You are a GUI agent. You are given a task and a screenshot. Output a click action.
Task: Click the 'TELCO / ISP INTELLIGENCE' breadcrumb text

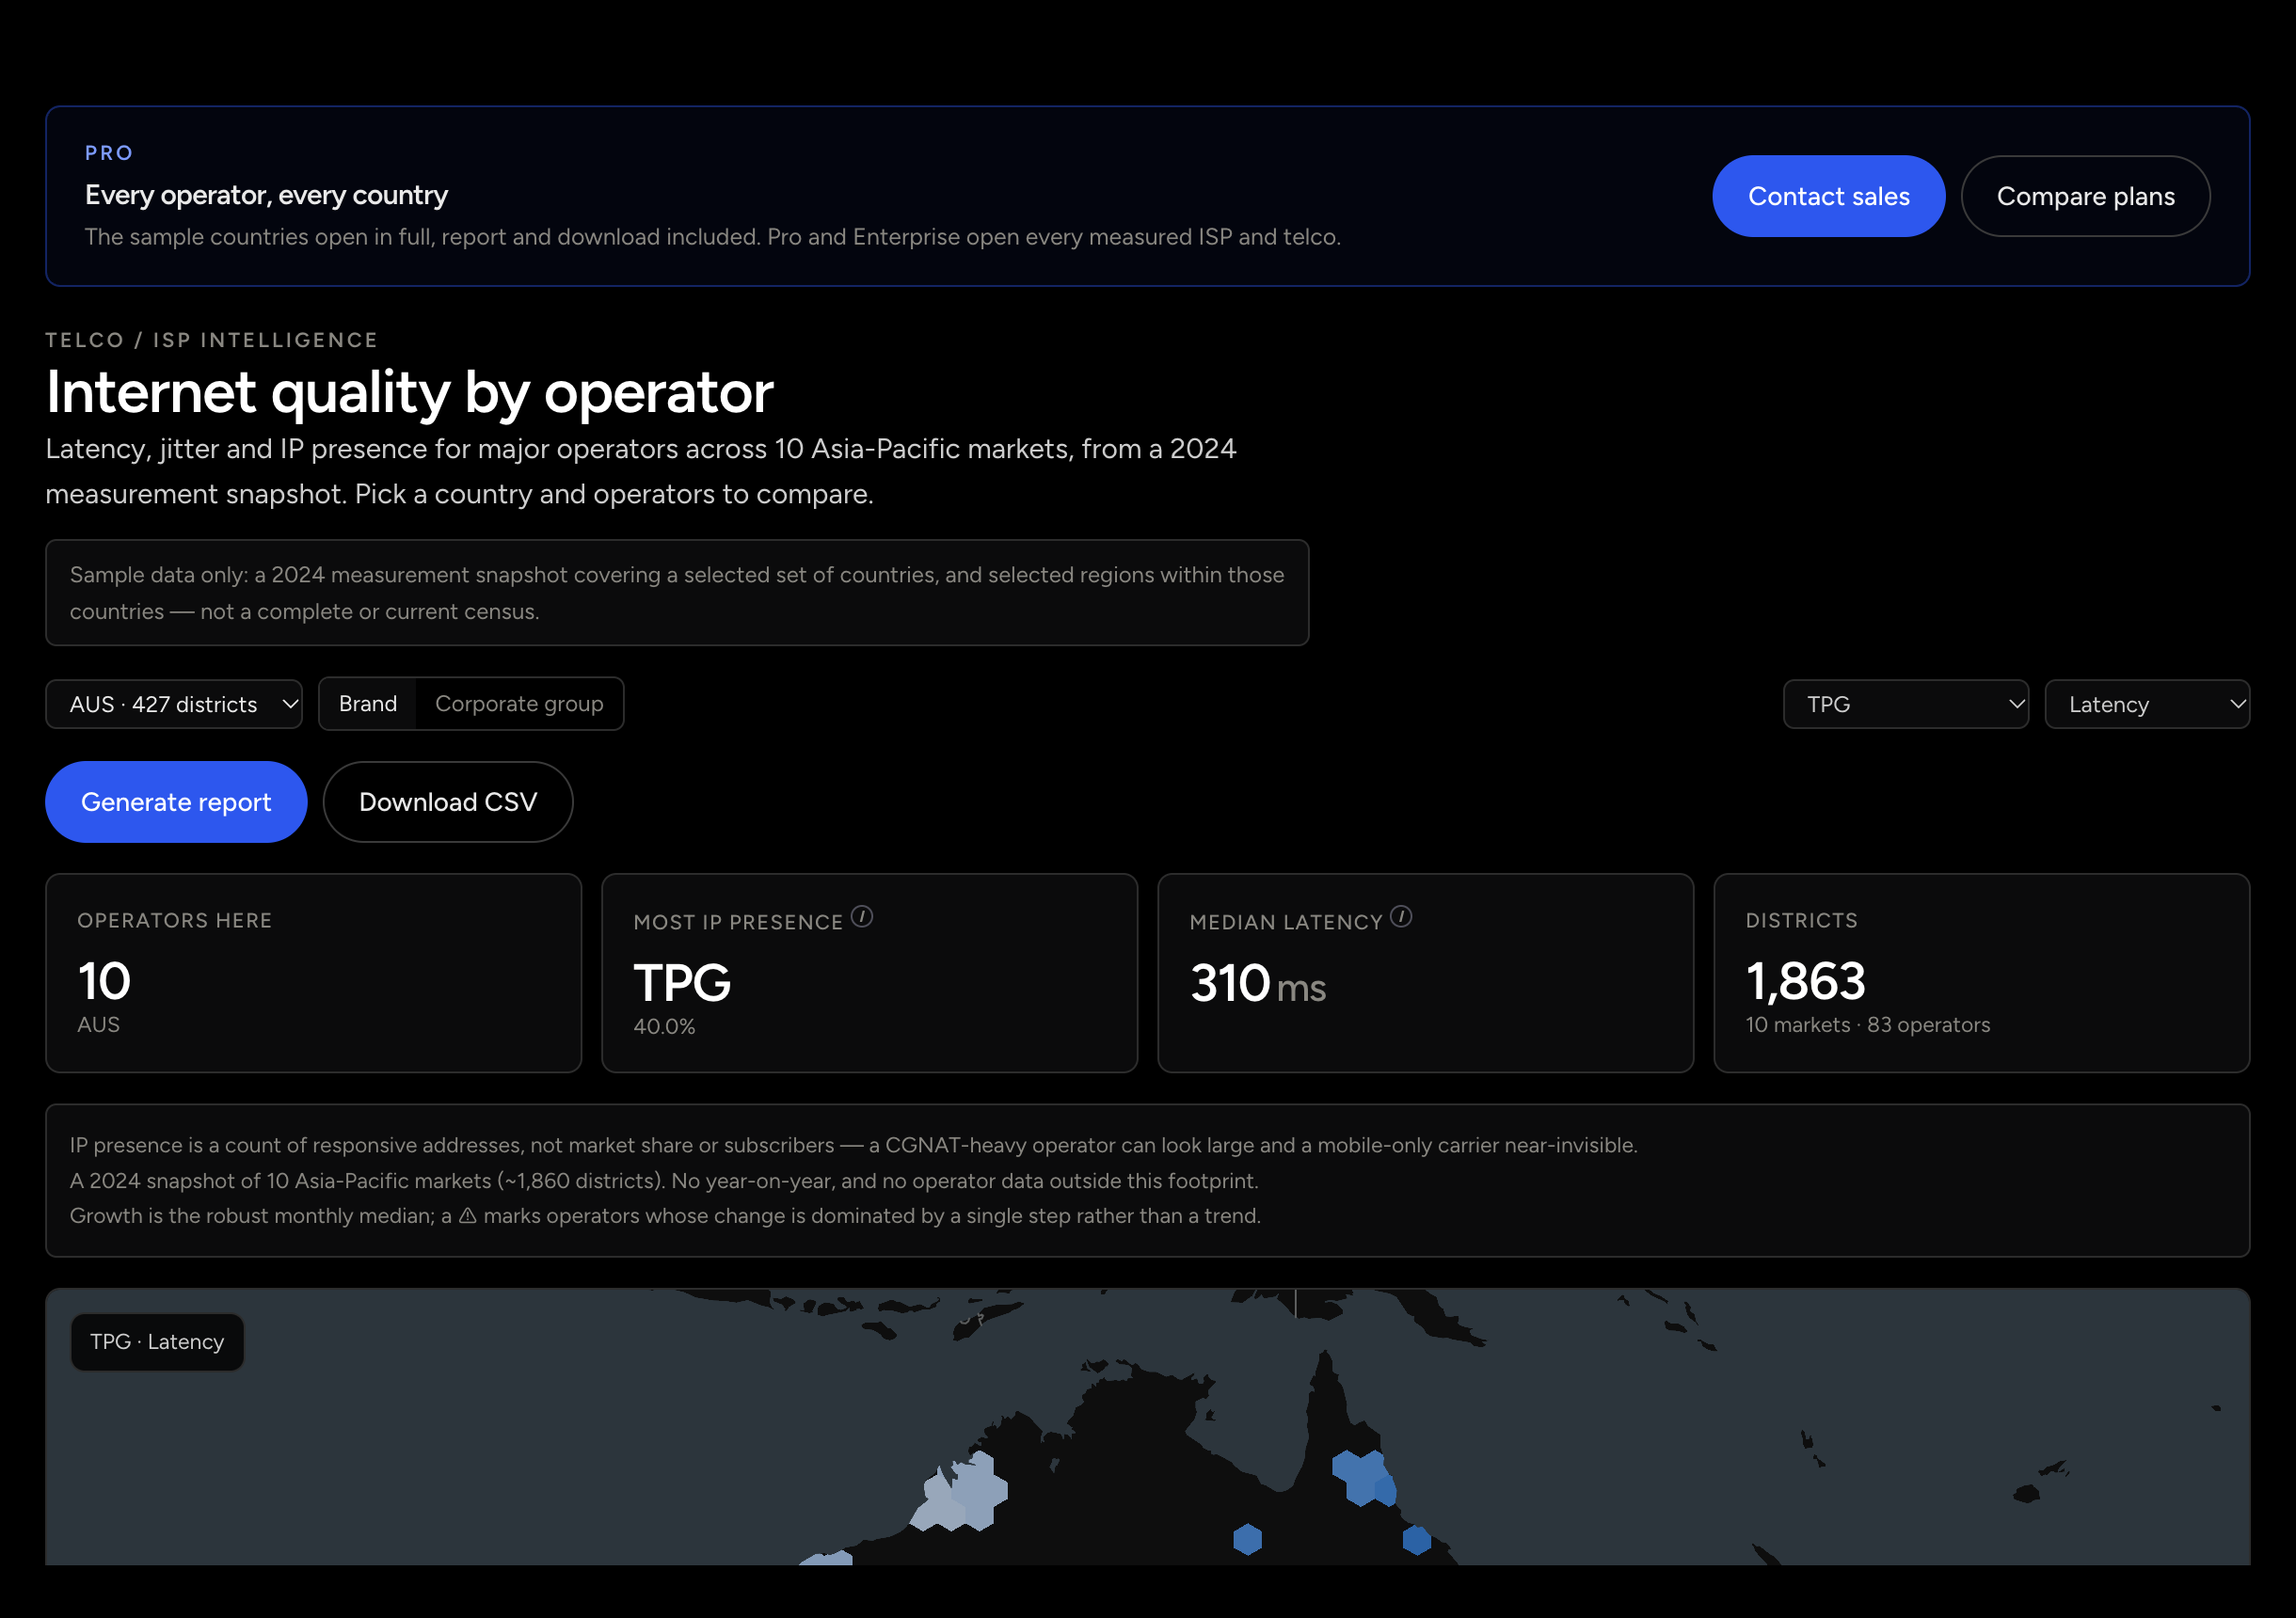[212, 340]
